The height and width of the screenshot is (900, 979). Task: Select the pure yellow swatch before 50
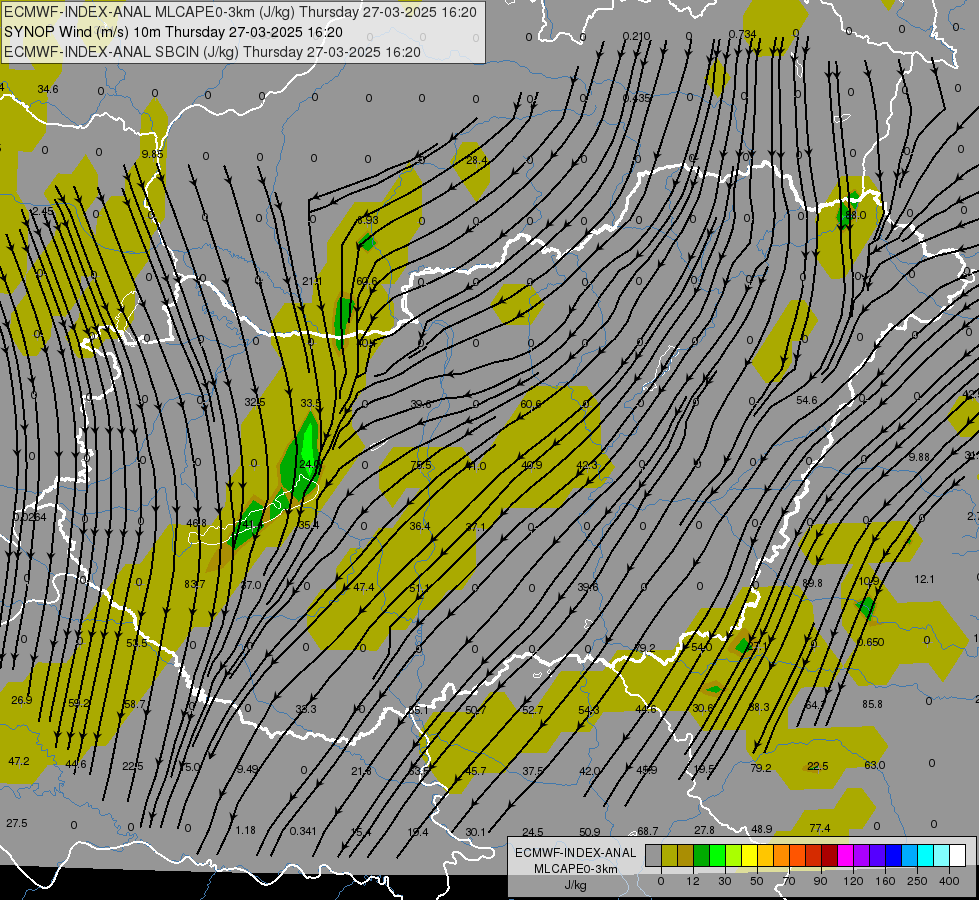[749, 856]
